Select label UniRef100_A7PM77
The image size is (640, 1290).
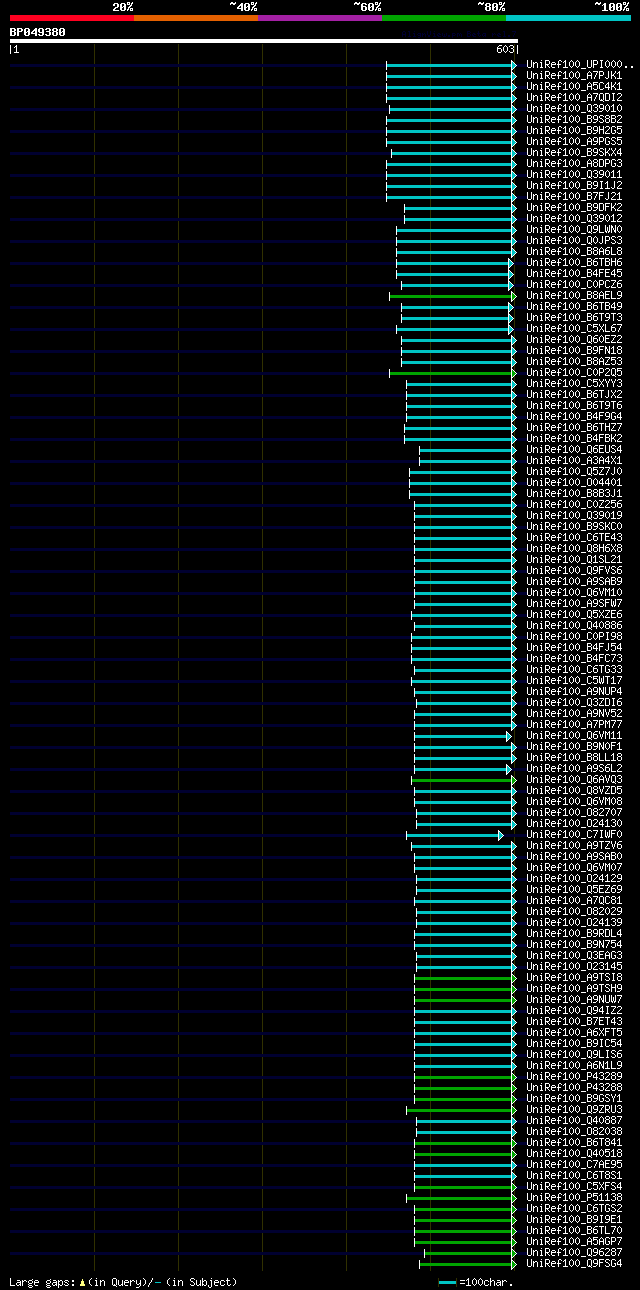tap(574, 724)
